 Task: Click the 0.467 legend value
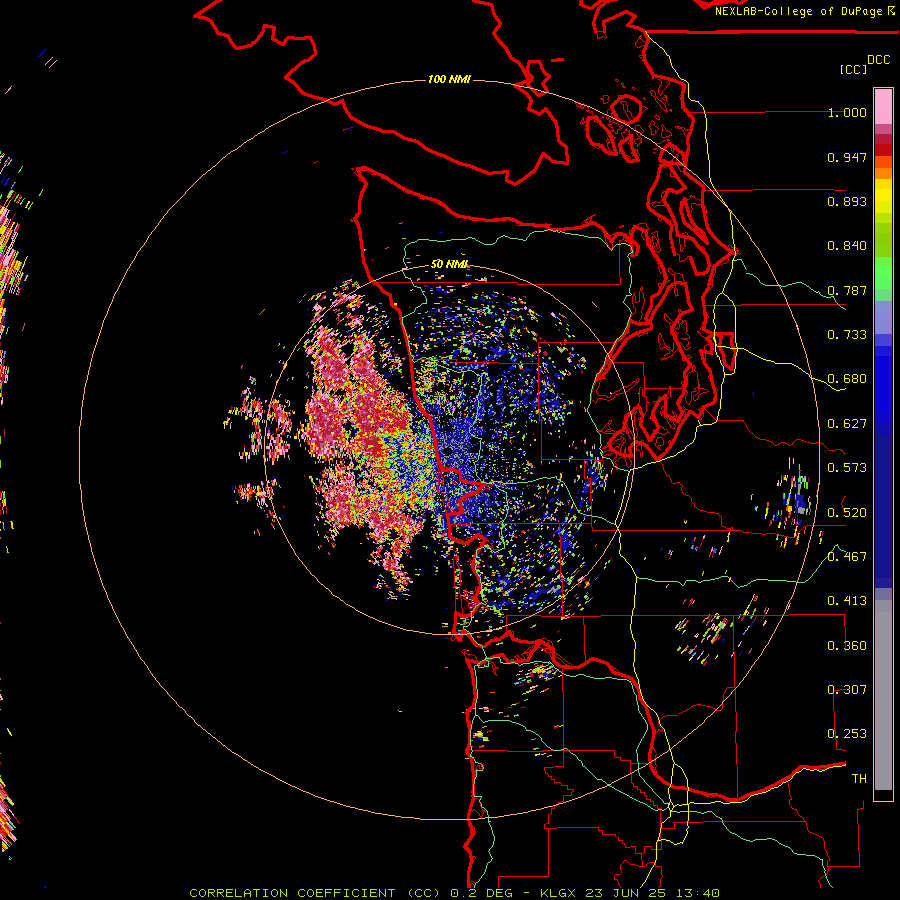click(x=847, y=557)
